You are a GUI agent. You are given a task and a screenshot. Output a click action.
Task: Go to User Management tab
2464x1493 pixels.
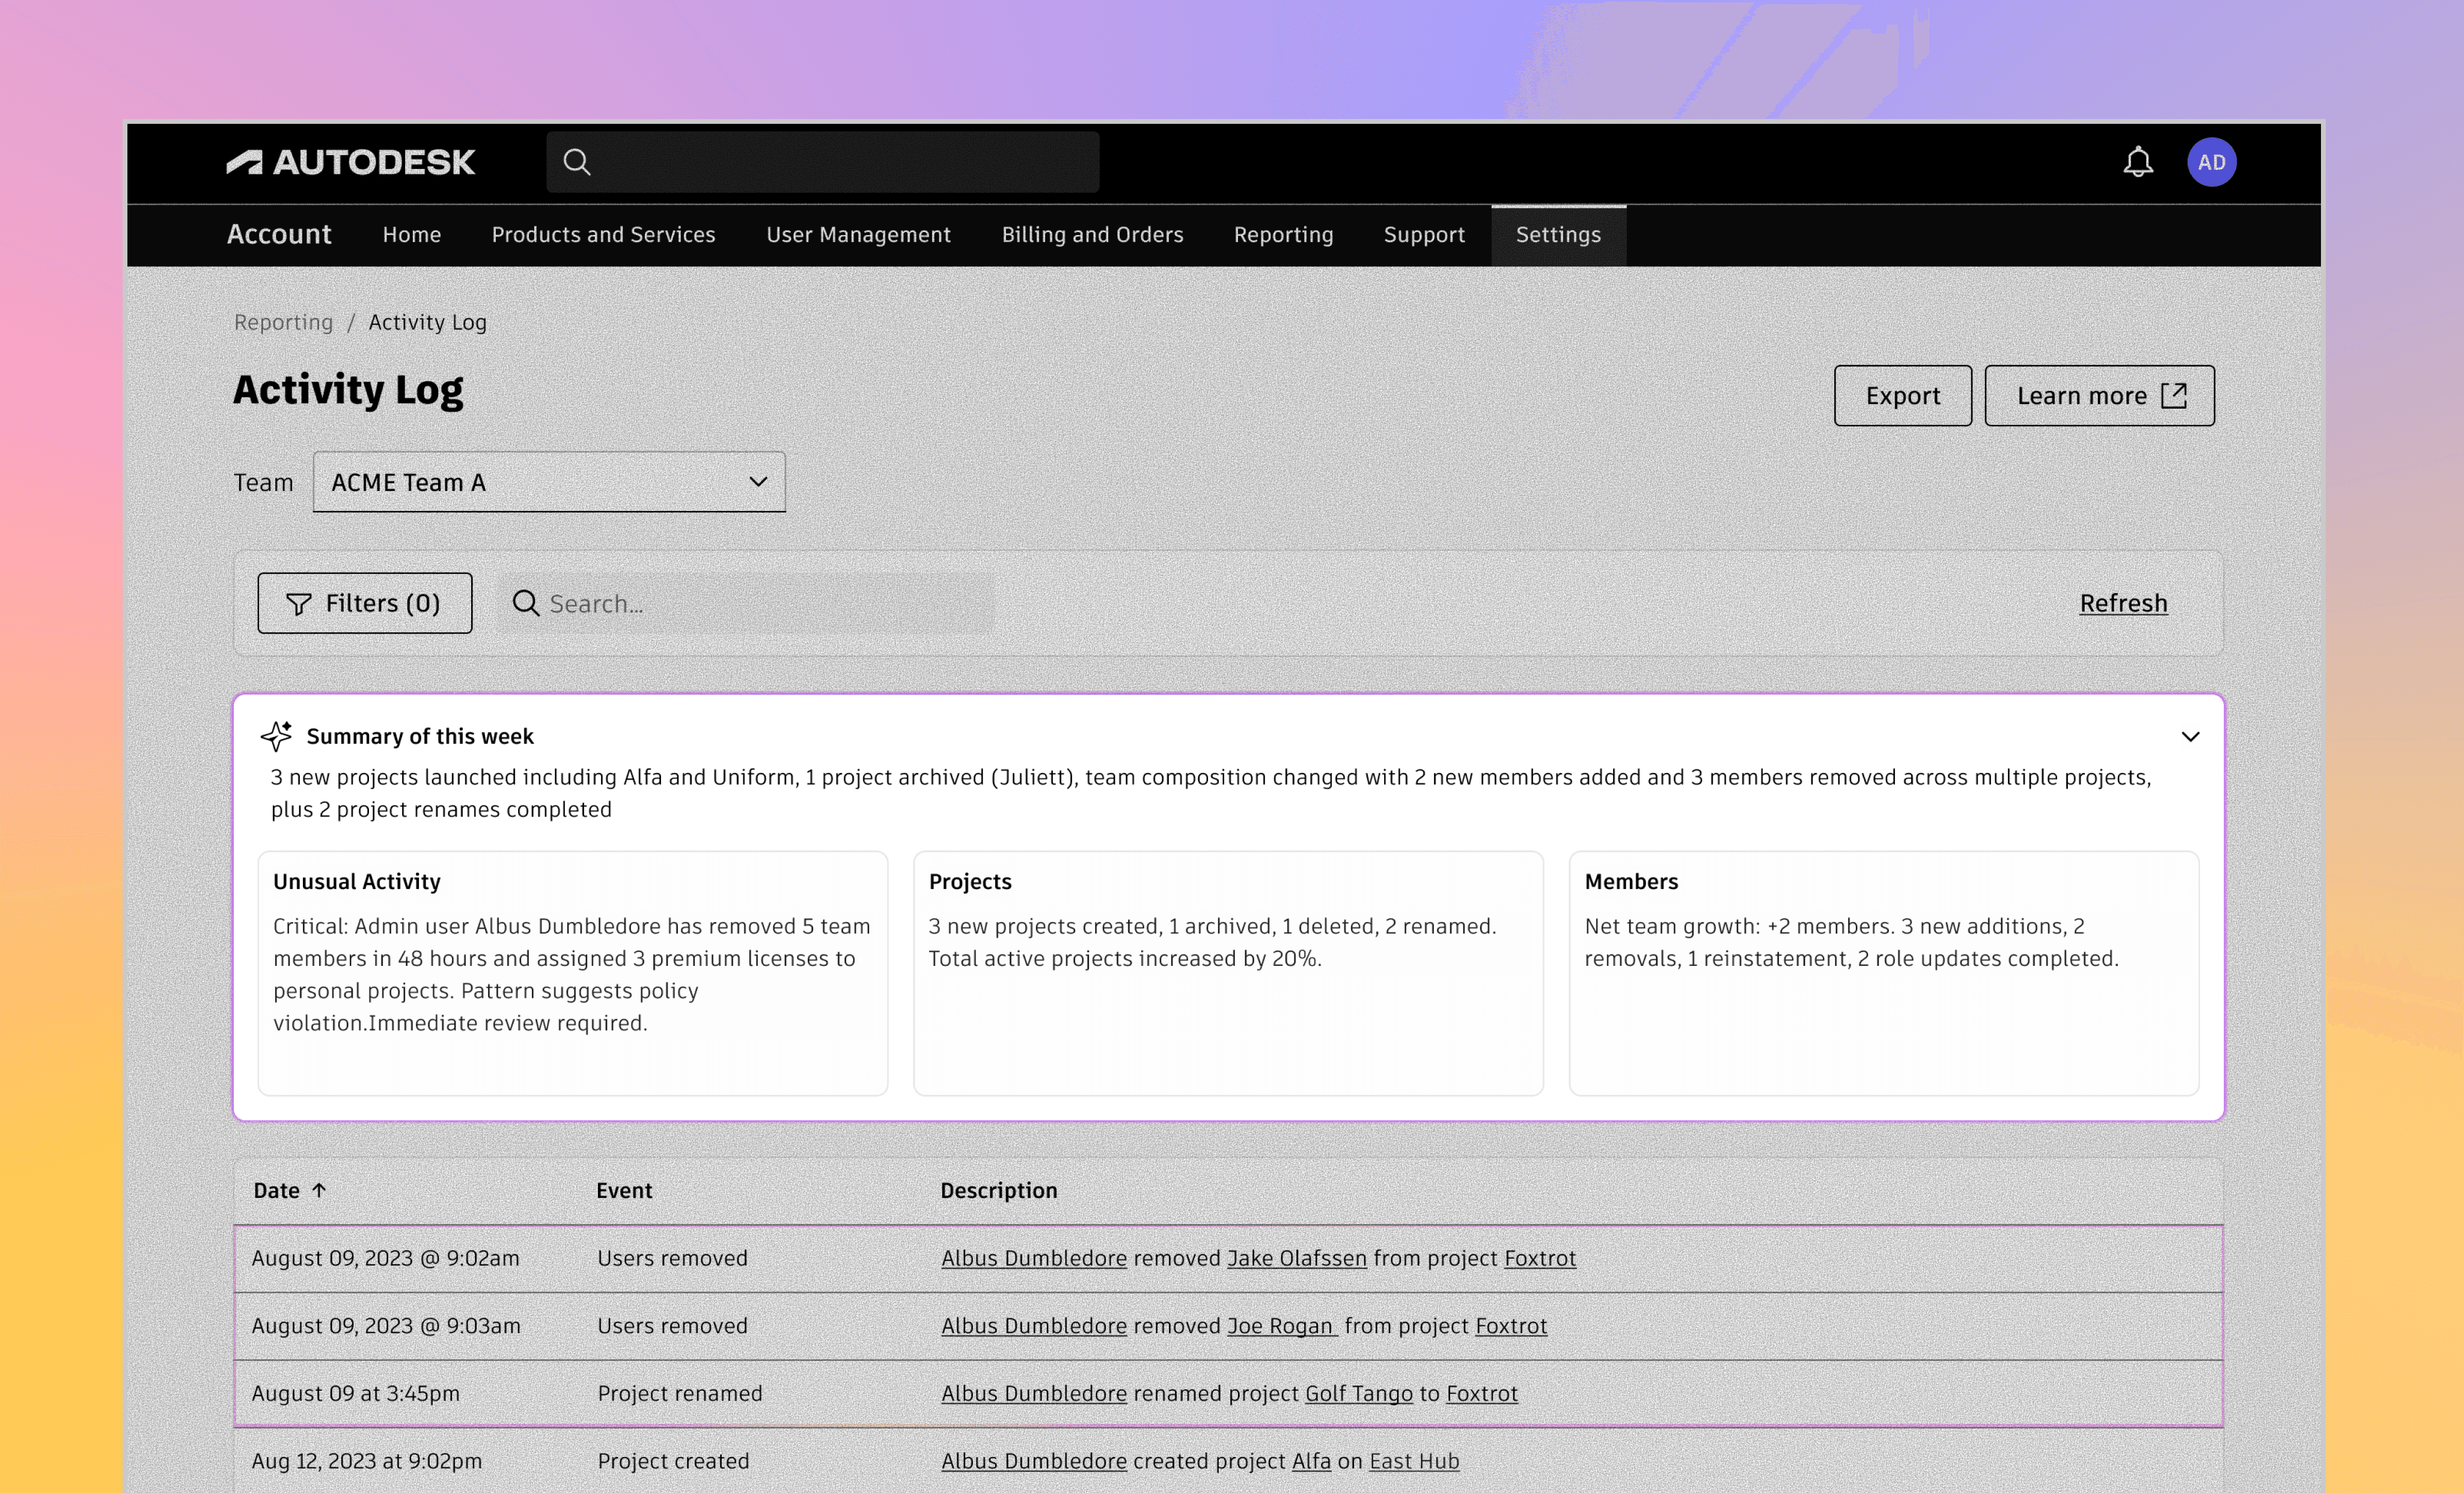pos(858,235)
